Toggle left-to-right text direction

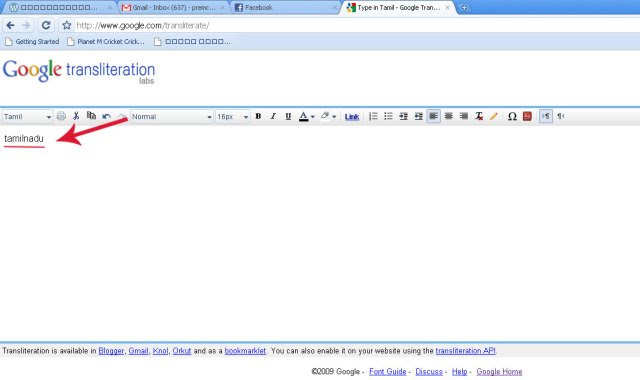pyautogui.click(x=546, y=116)
